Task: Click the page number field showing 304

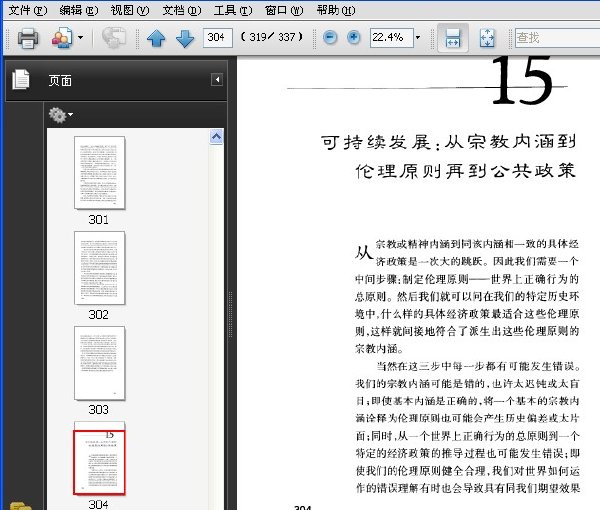Action: pyautogui.click(x=217, y=37)
